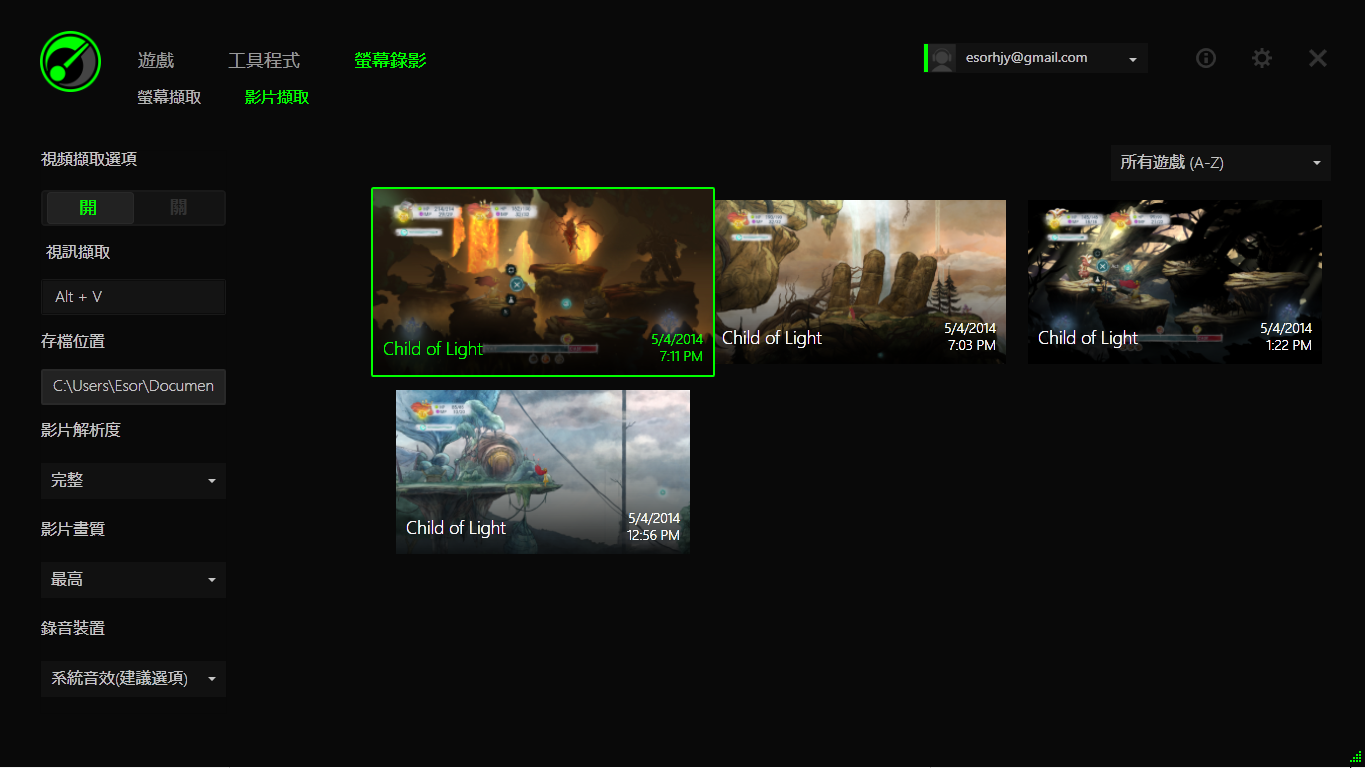The image size is (1365, 768).
Task: Open the 螢幕擷取 sub-tab
Action: click(170, 97)
